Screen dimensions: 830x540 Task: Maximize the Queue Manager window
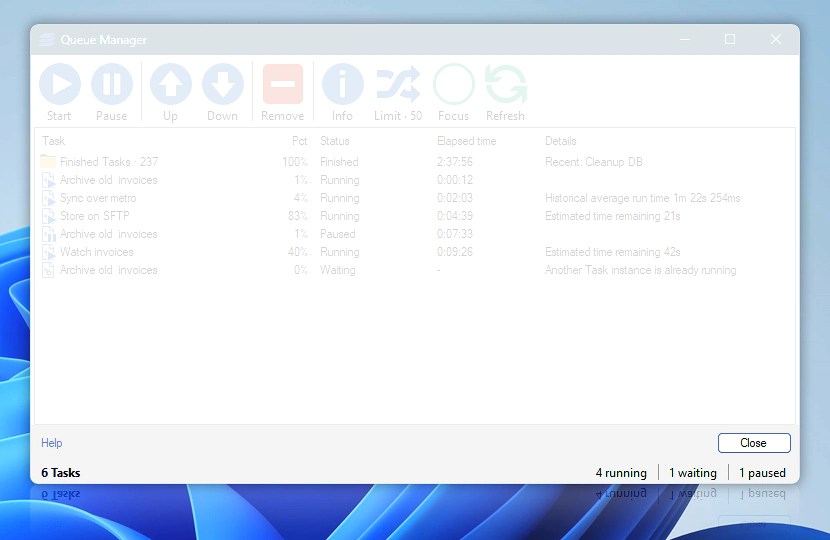click(x=730, y=39)
